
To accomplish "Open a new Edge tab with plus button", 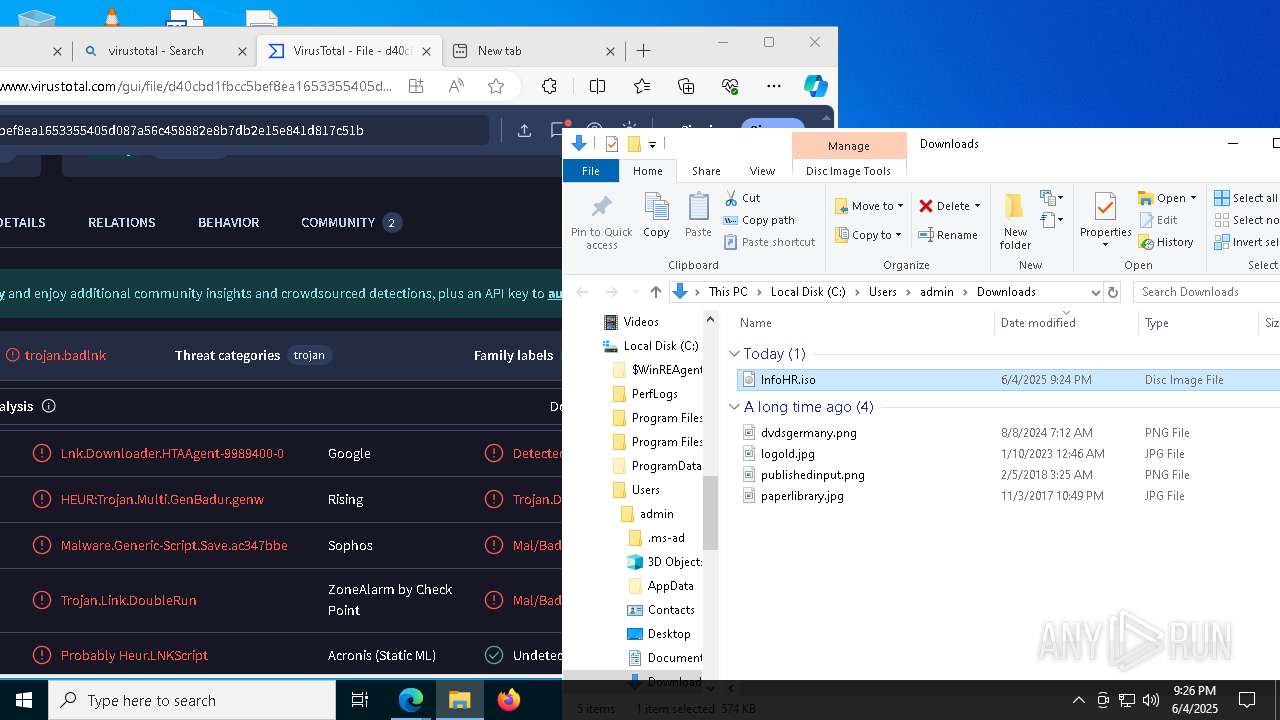I will click(644, 51).
